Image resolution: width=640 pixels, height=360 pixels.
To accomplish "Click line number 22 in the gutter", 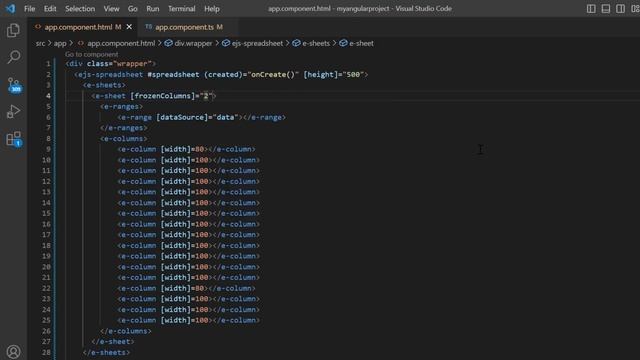I will [x=46, y=288].
